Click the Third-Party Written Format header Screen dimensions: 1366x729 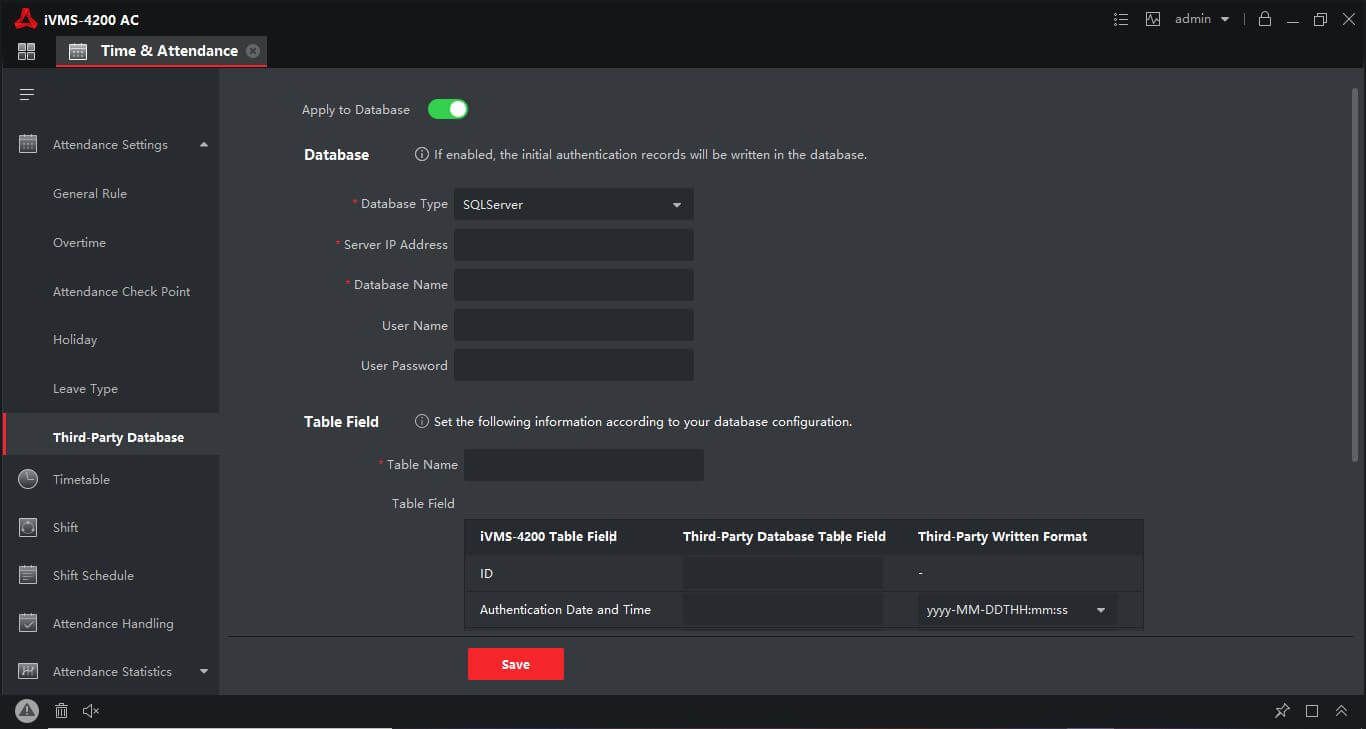pos(1002,537)
